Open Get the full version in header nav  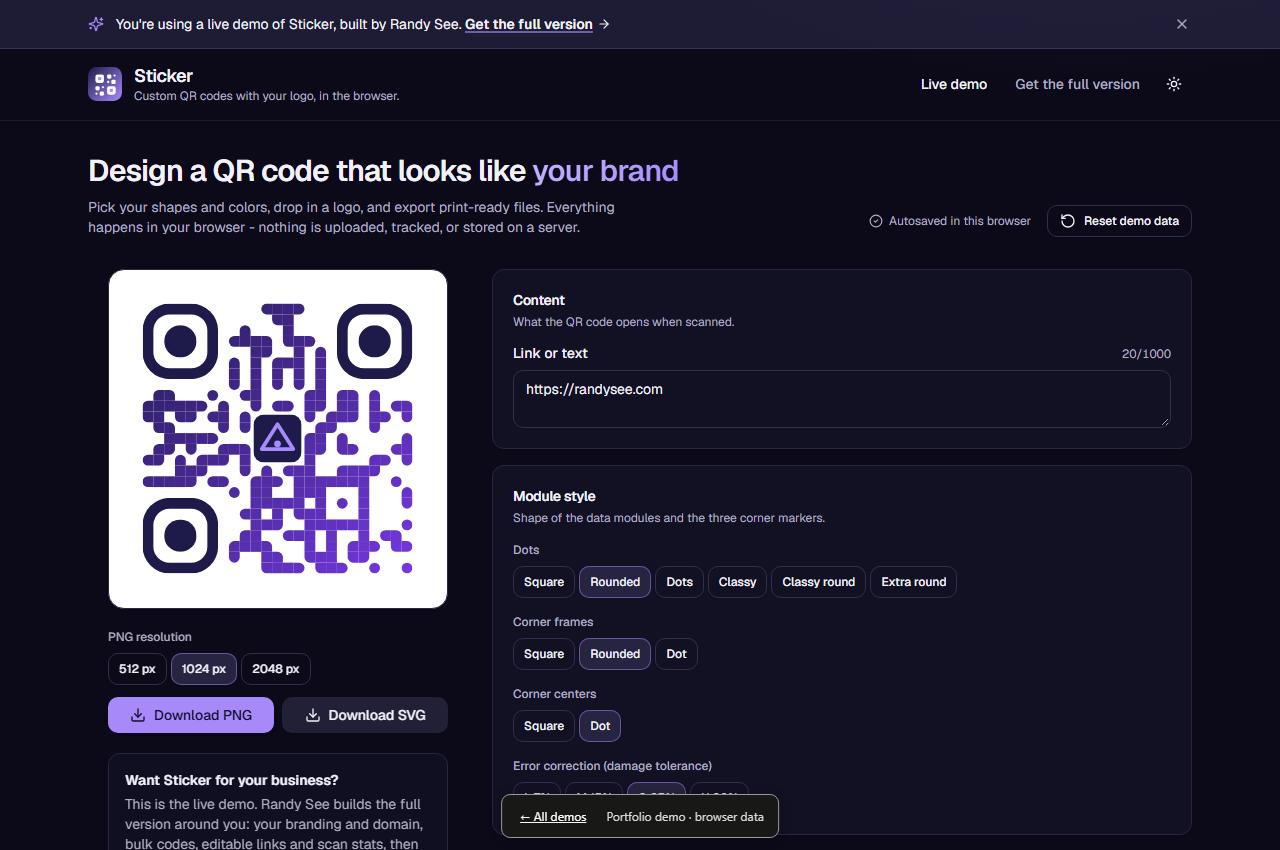pyautogui.click(x=1077, y=84)
